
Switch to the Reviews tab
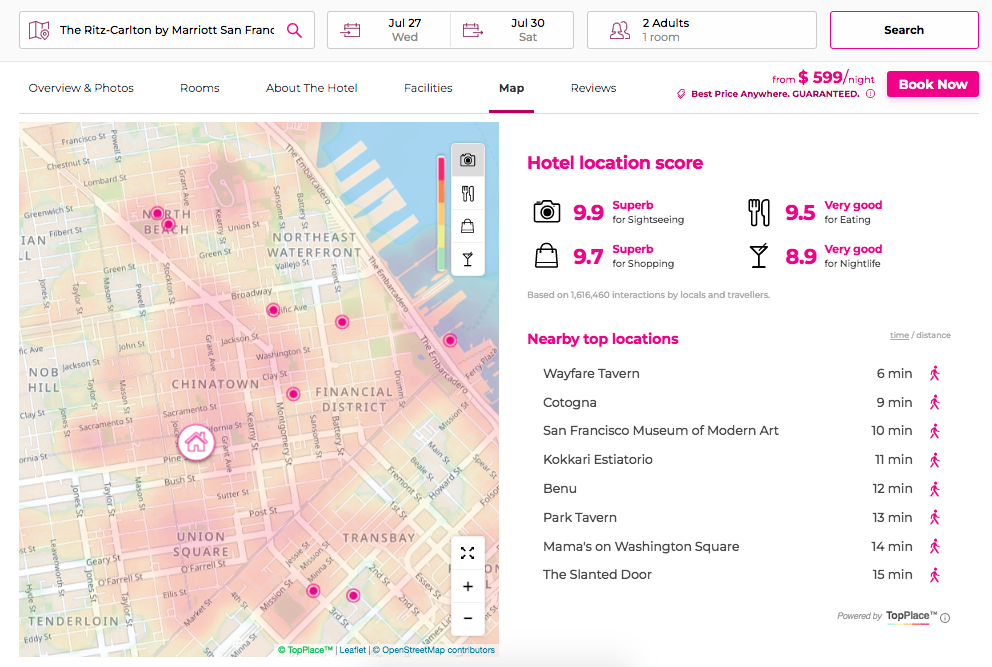tap(593, 88)
